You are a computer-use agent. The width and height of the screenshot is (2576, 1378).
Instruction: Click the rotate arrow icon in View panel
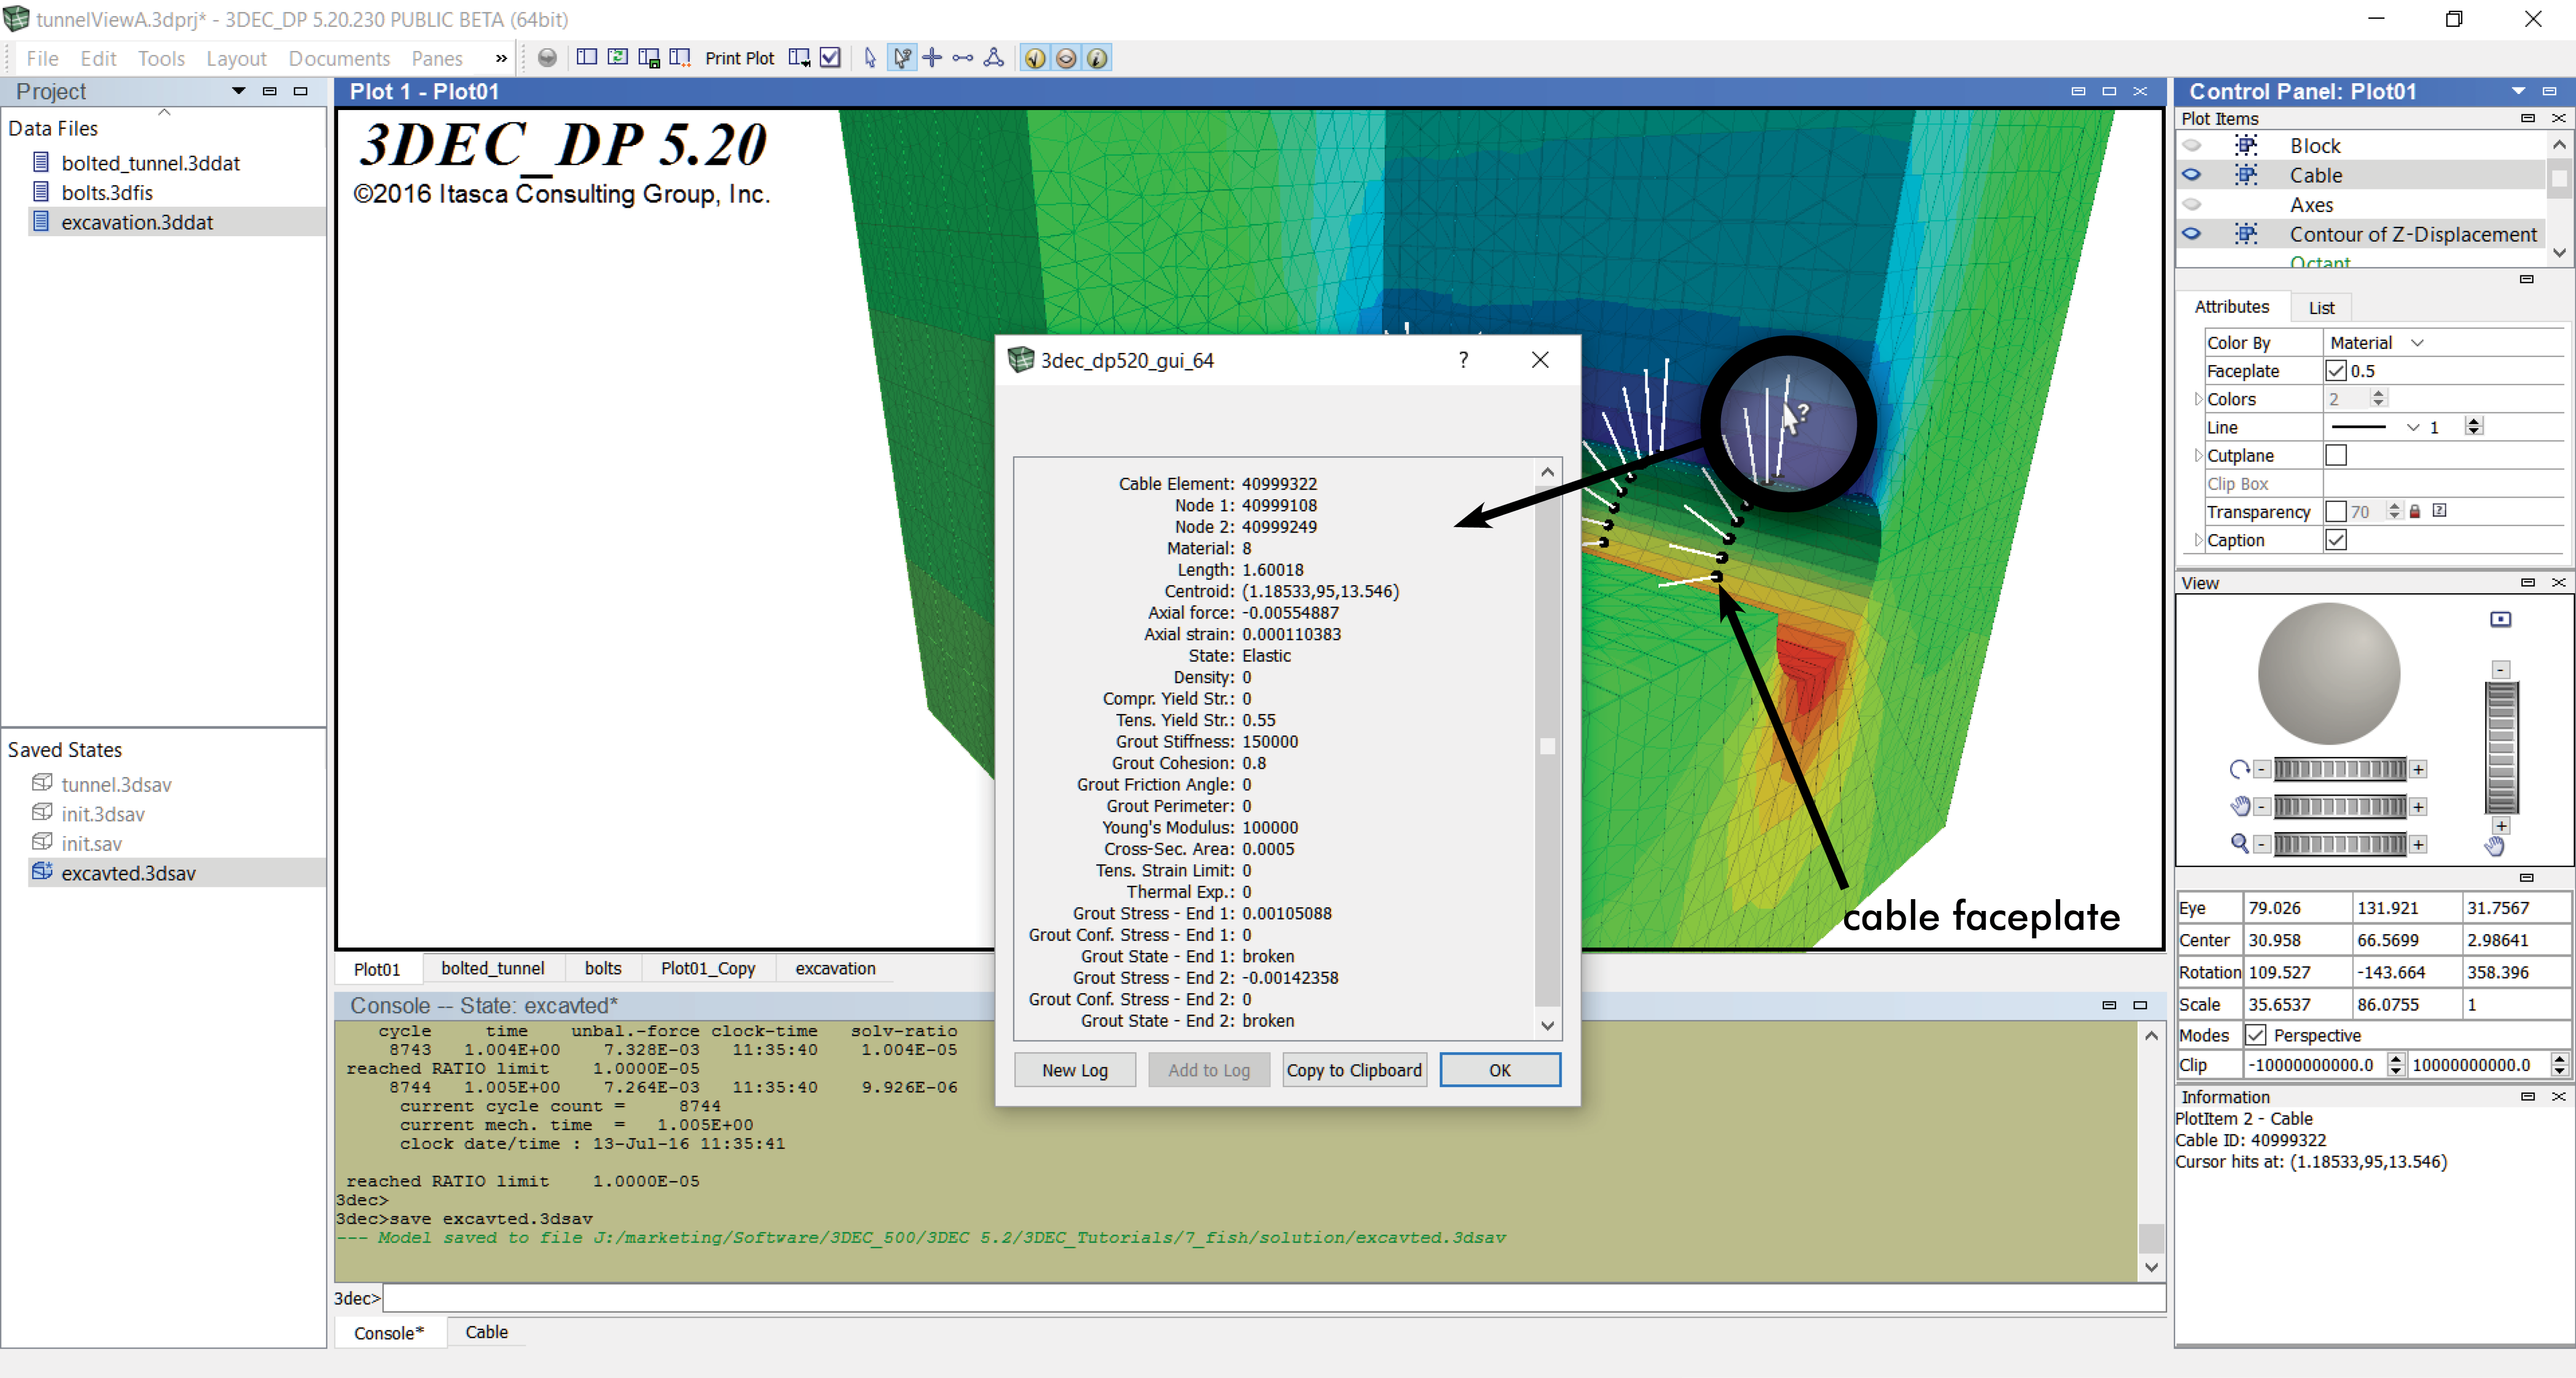[x=2239, y=769]
